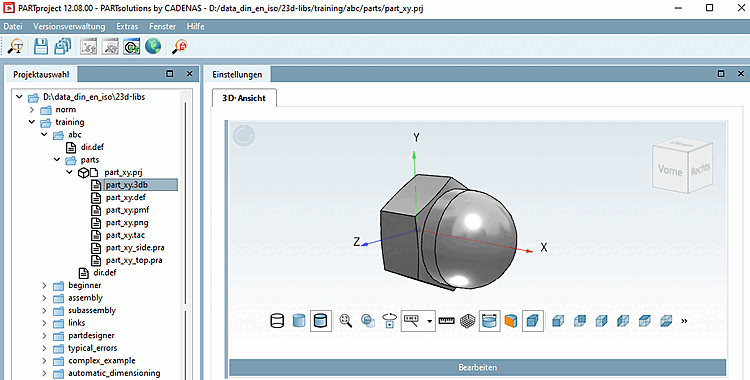
Task: Save project using the single floppy icon
Action: 41,46
